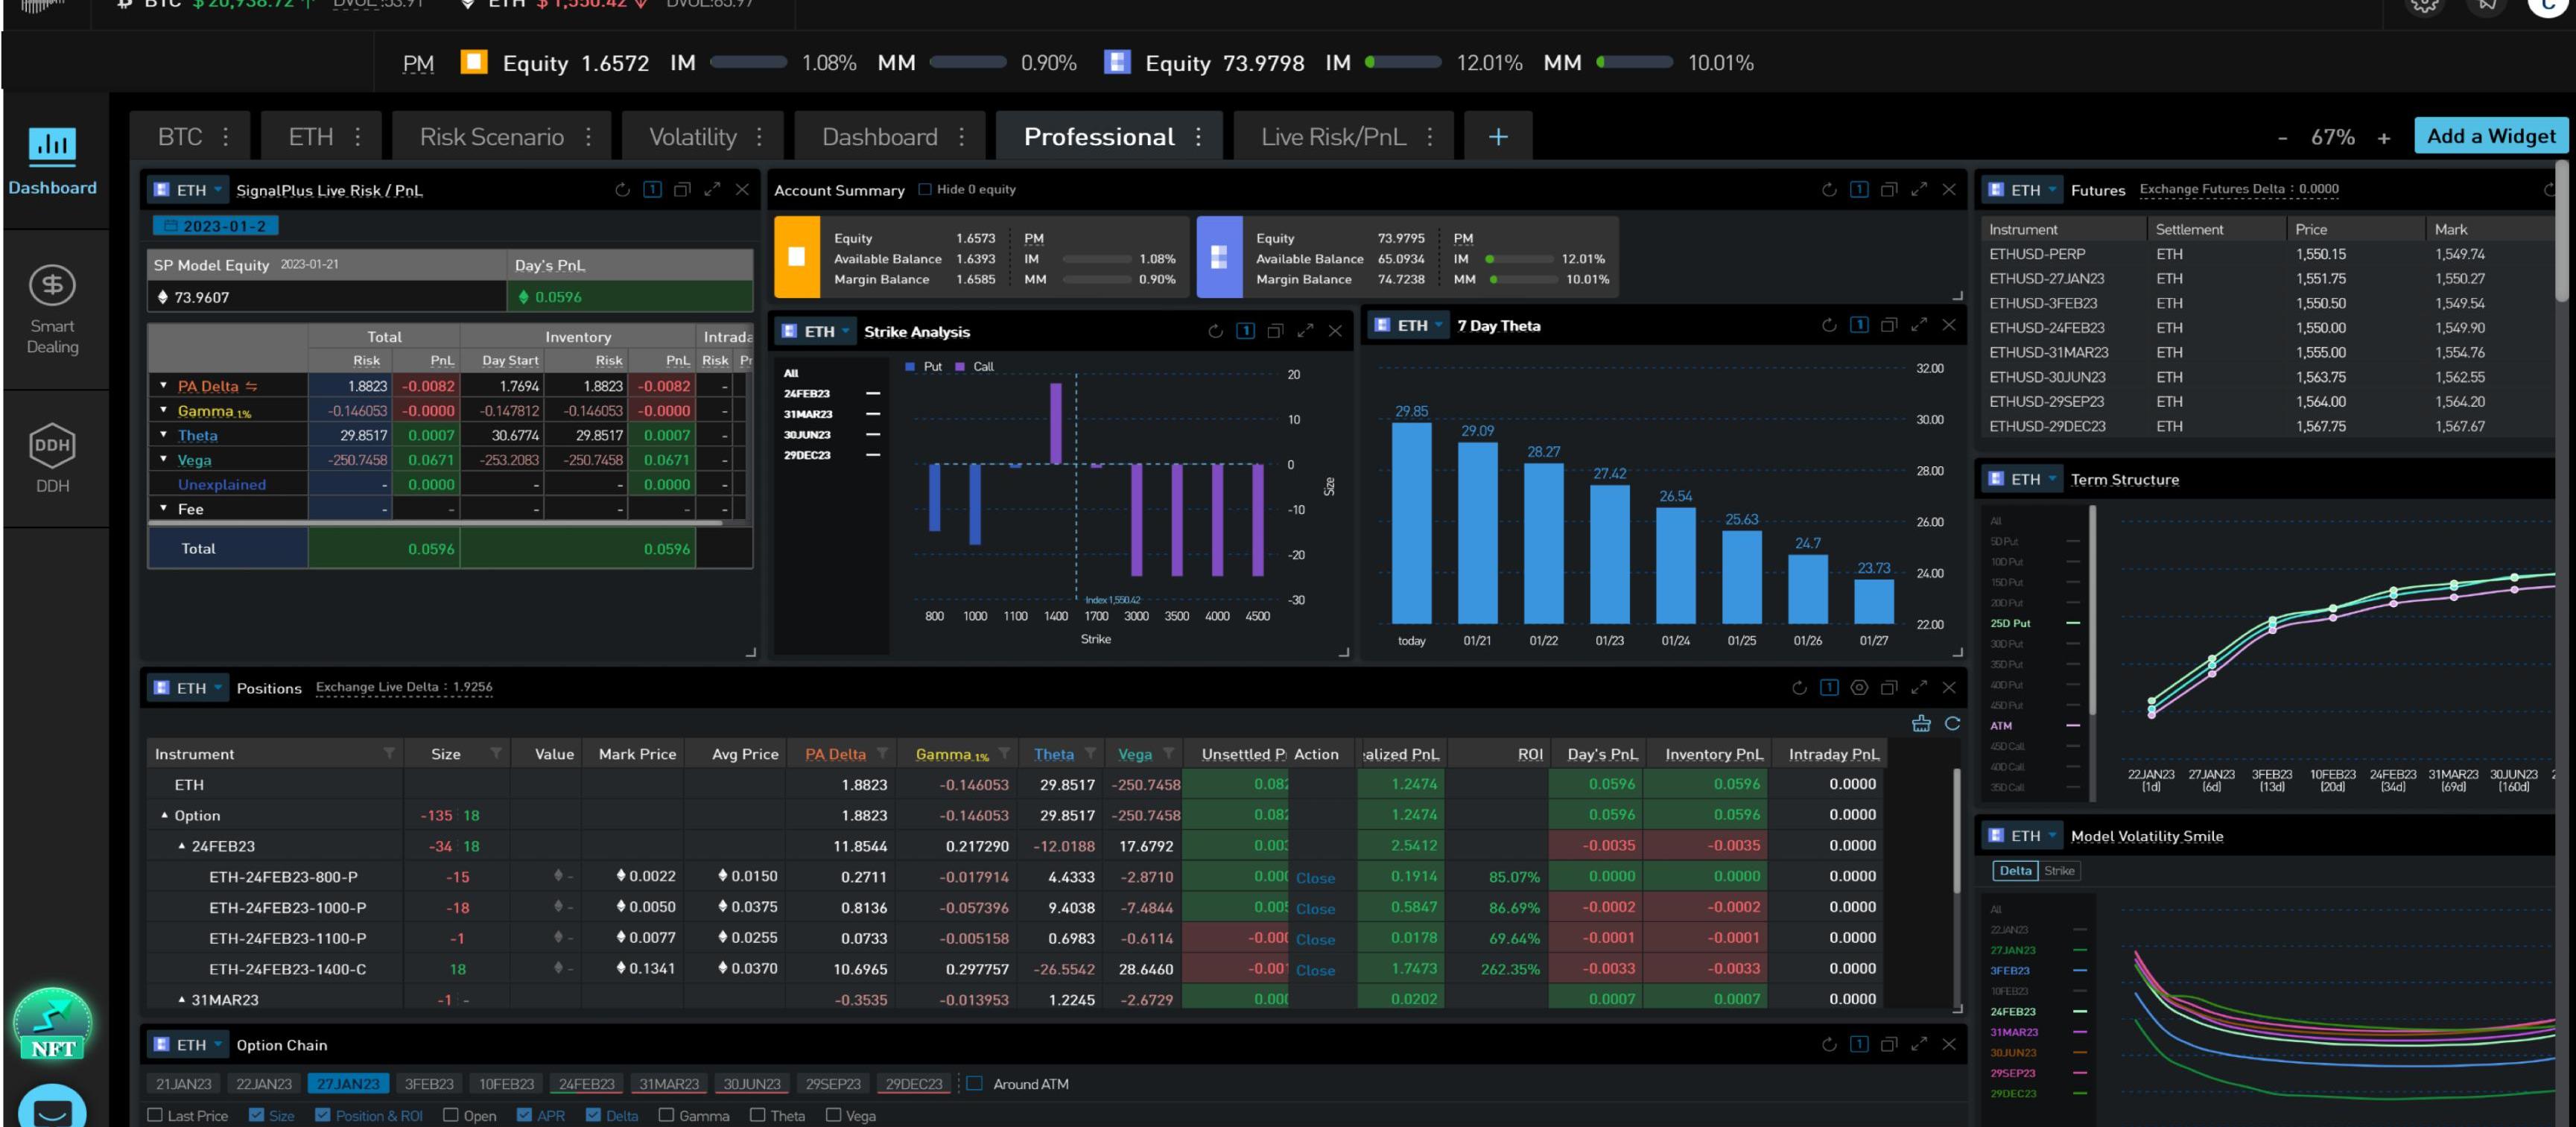Expand the Theta row in Risk table

click(163, 435)
